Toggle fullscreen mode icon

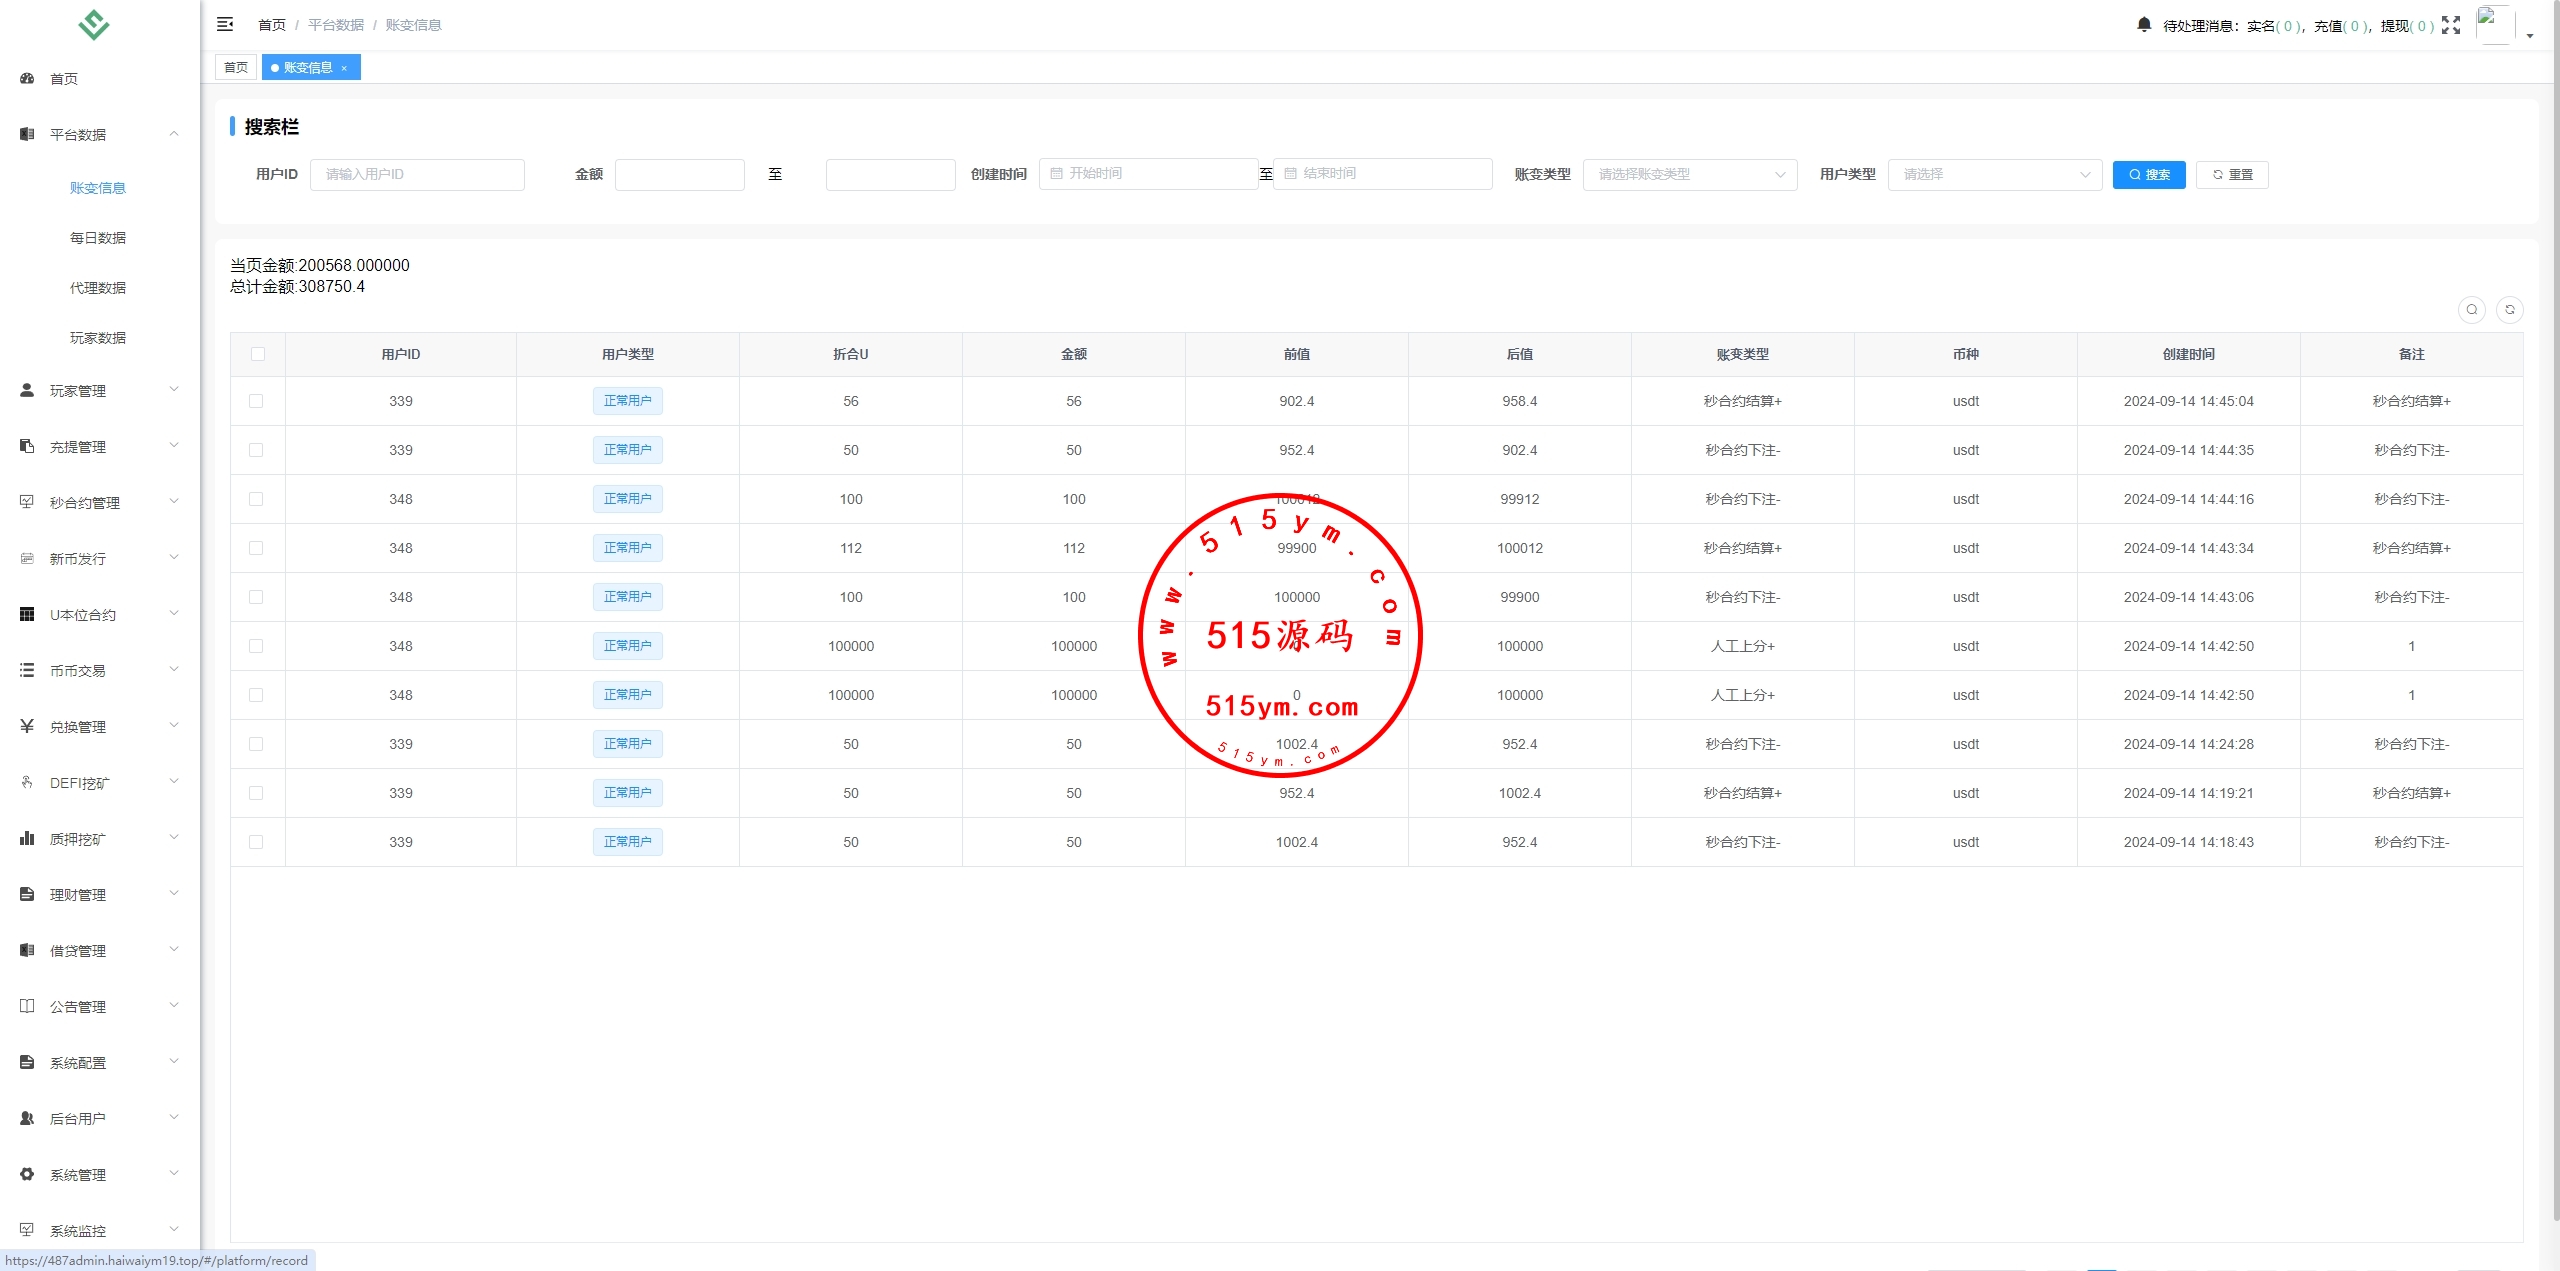click(2451, 25)
